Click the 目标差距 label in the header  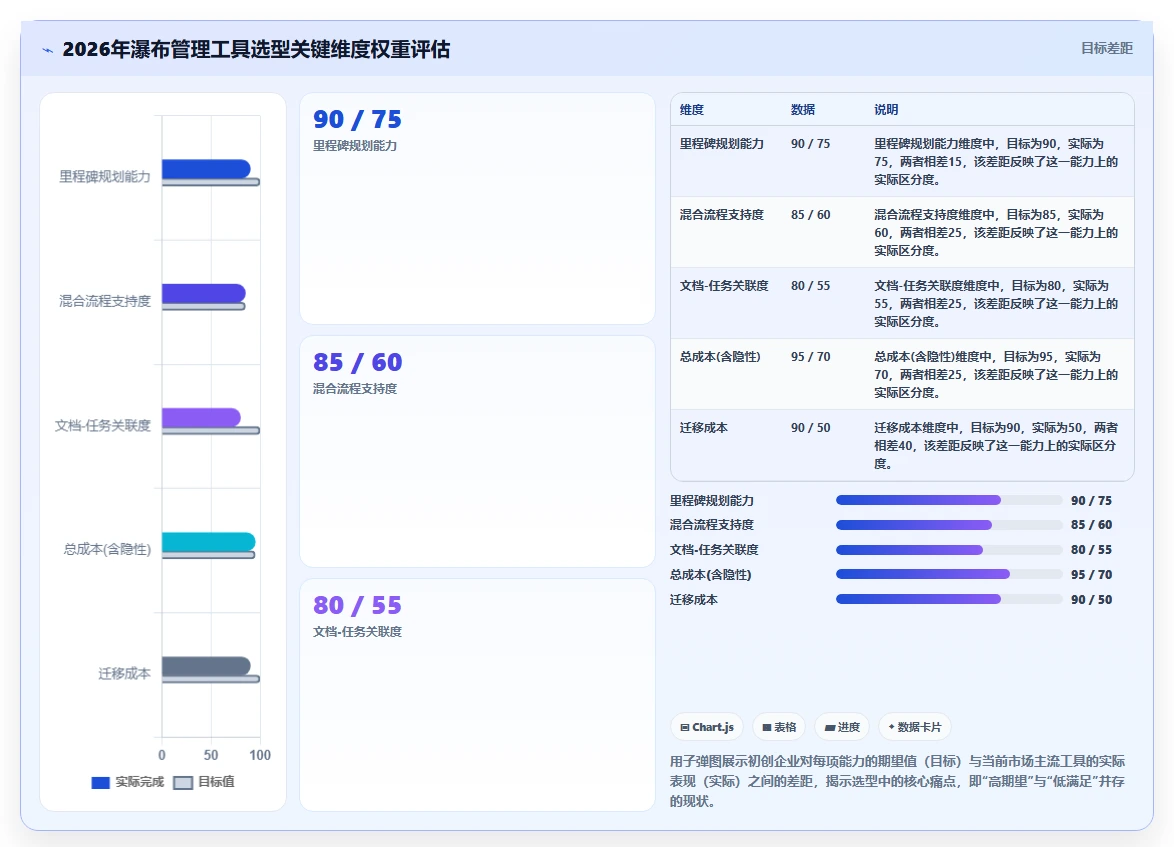[x=1107, y=49]
